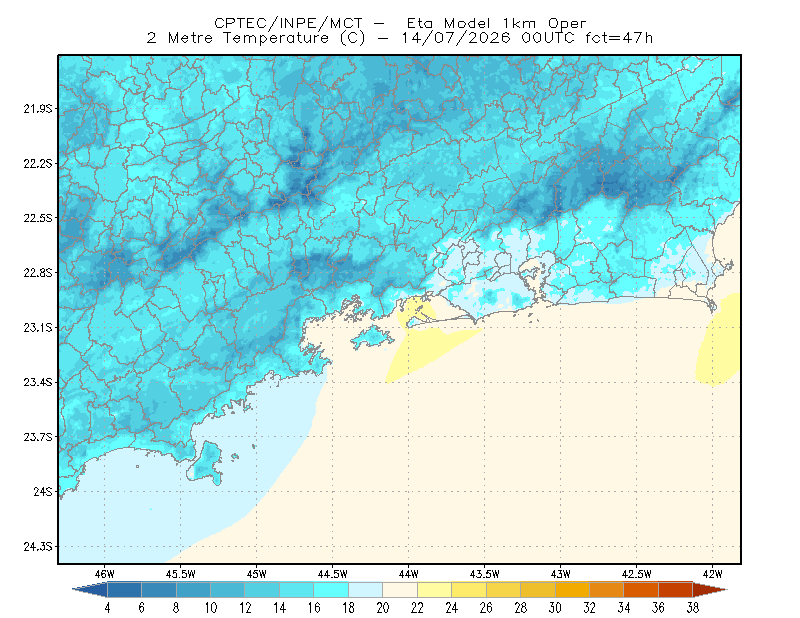Click the 44.5W longitude label
The width and height of the screenshot is (800, 618).
click(333, 574)
